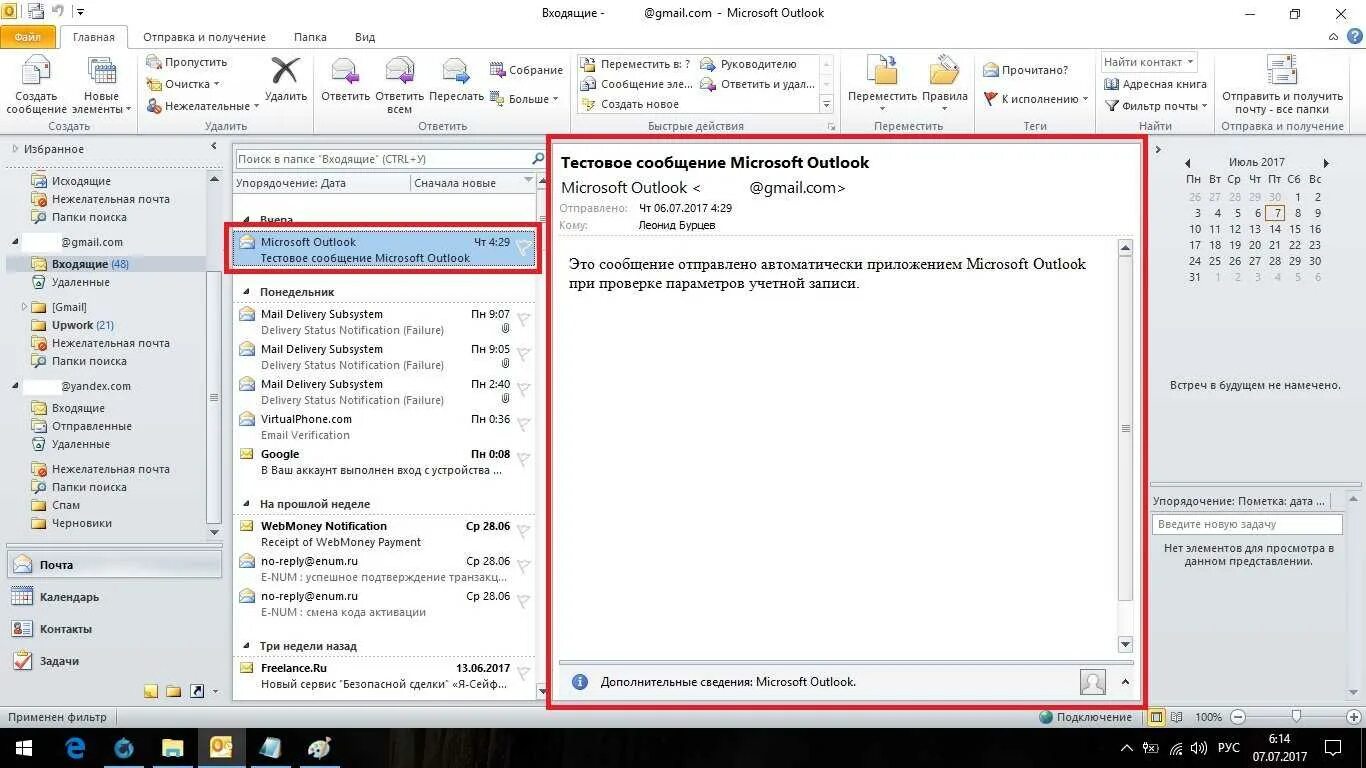The width and height of the screenshot is (1366, 768).
Task: Collapse the navigation pane arrow
Action: 213,147
